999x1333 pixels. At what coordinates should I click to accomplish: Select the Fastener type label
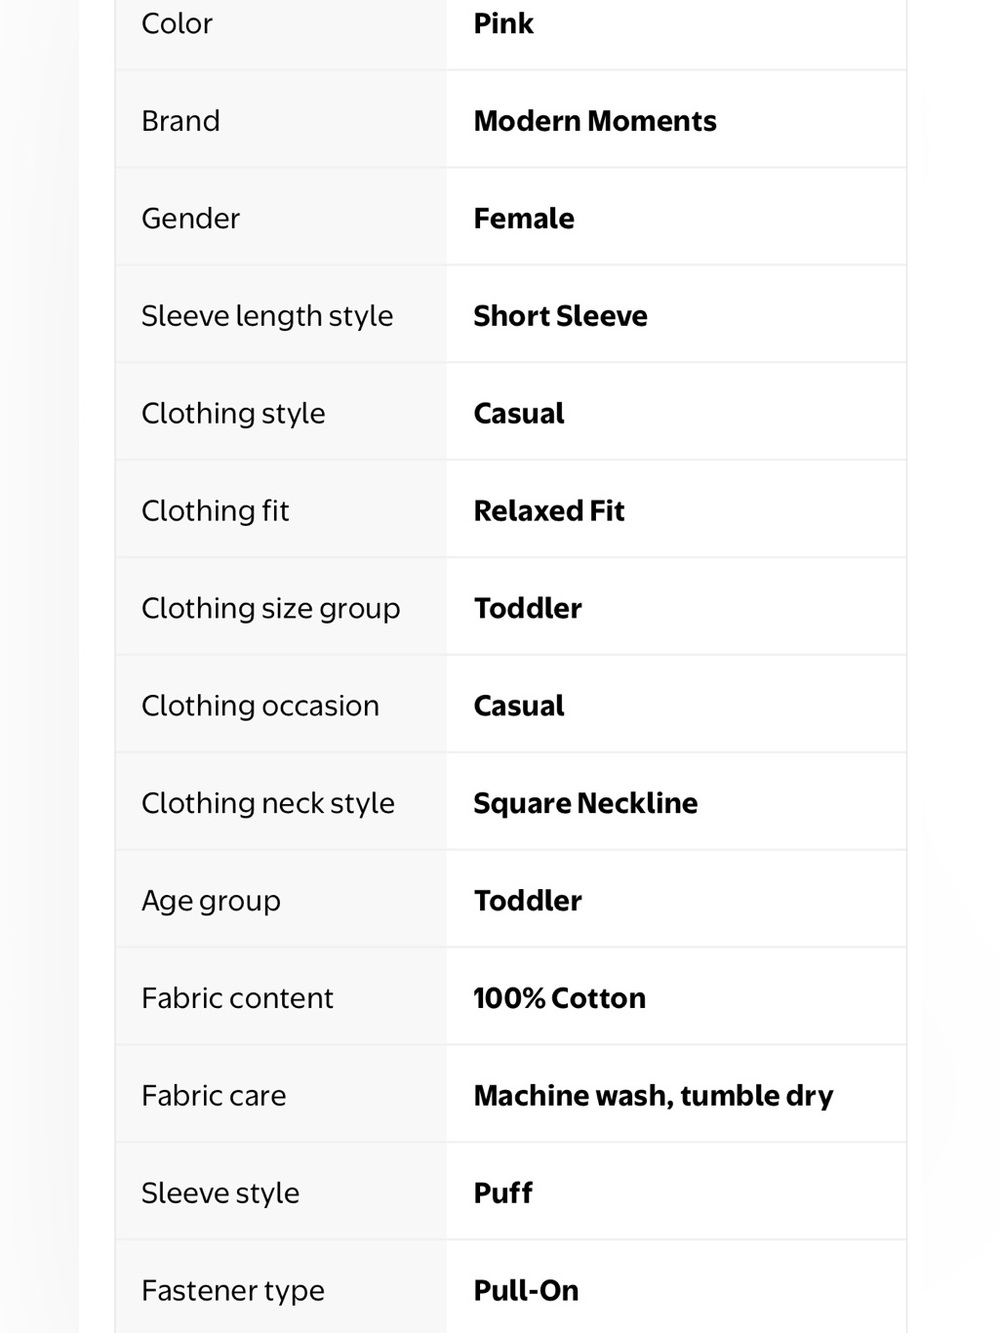point(233,1291)
